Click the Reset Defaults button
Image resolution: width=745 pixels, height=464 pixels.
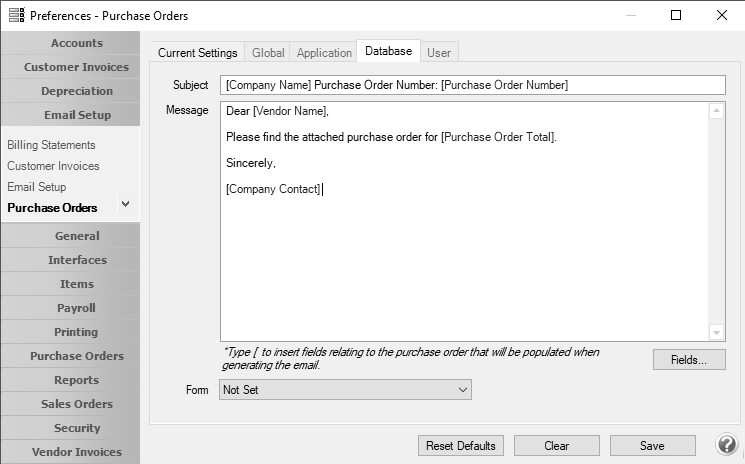(x=461, y=446)
